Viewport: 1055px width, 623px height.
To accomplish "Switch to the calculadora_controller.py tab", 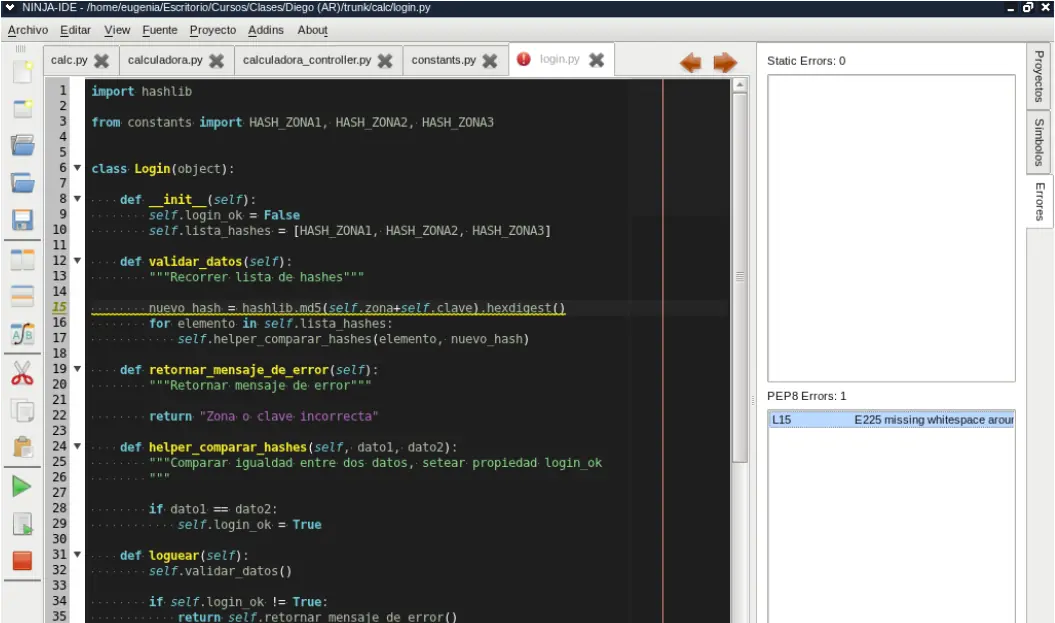I will tap(307, 60).
